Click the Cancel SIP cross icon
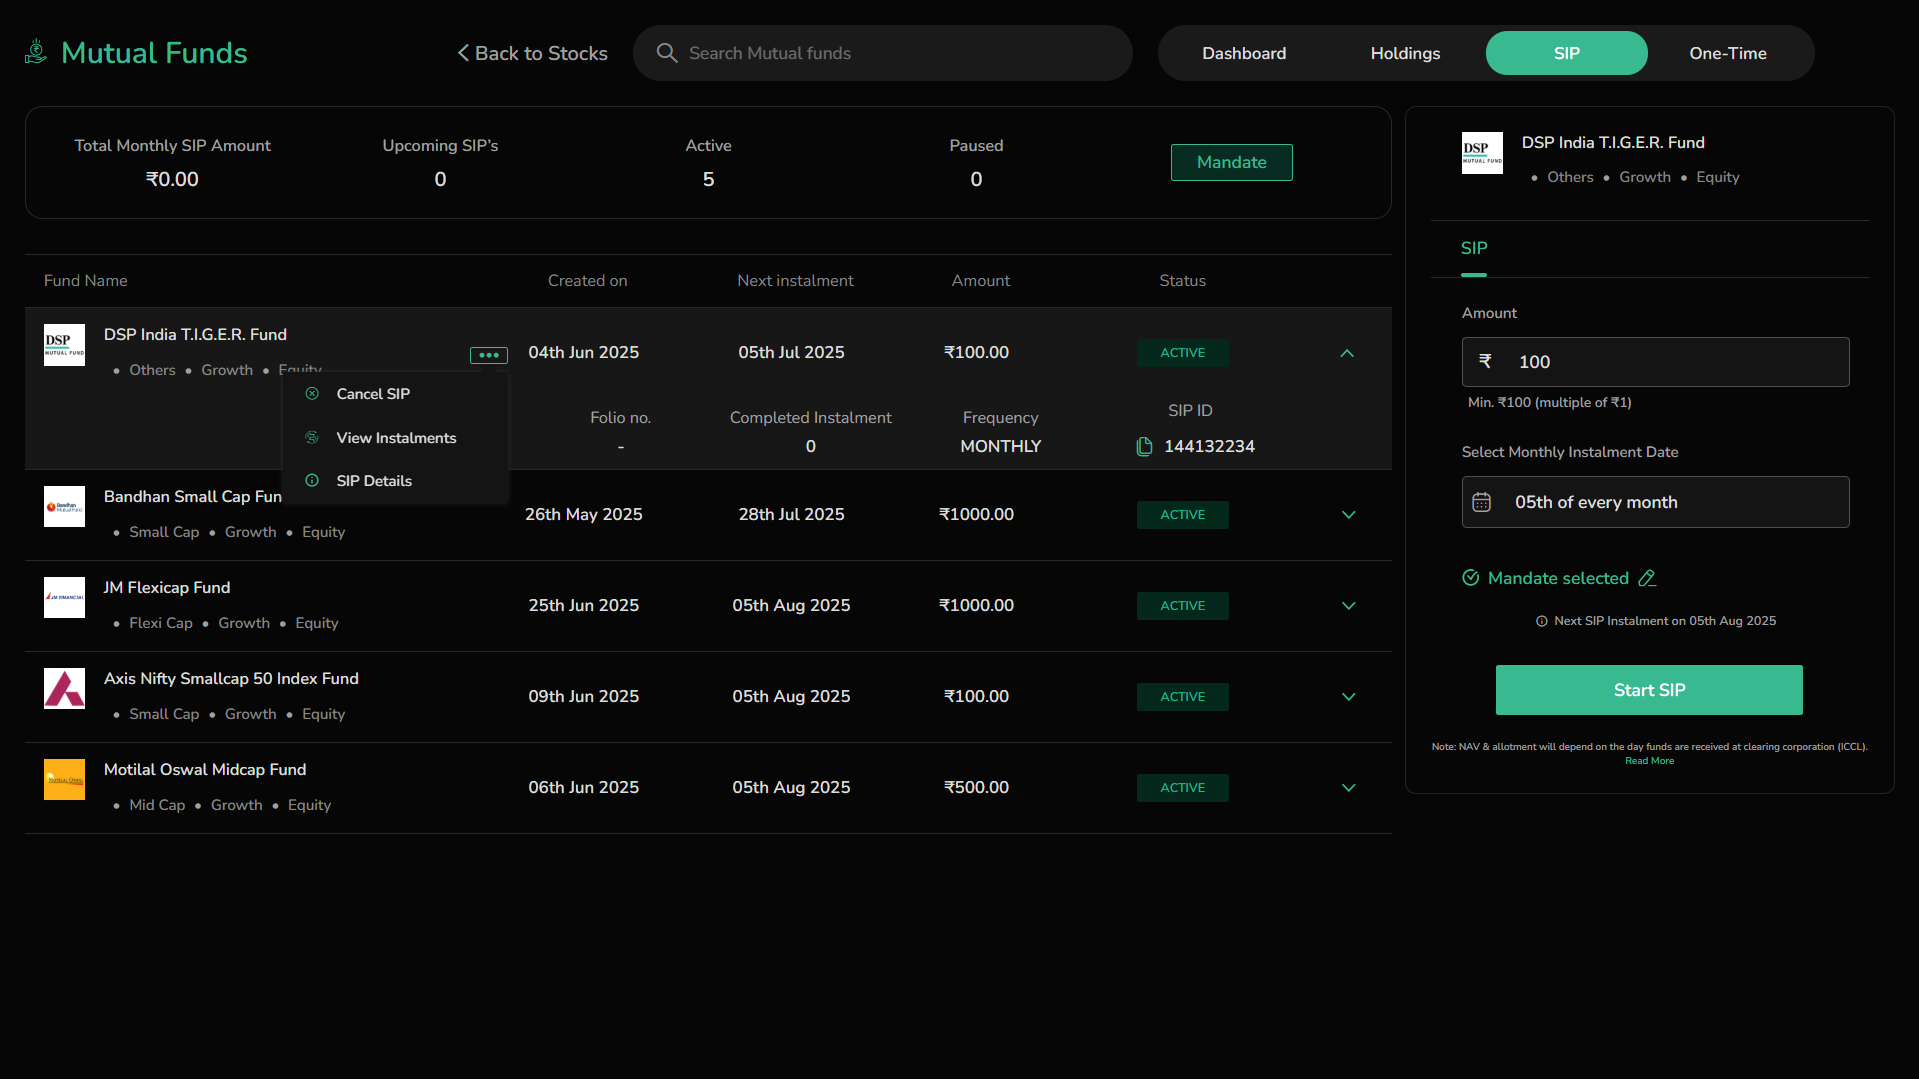The height and width of the screenshot is (1079, 1919). click(x=312, y=394)
